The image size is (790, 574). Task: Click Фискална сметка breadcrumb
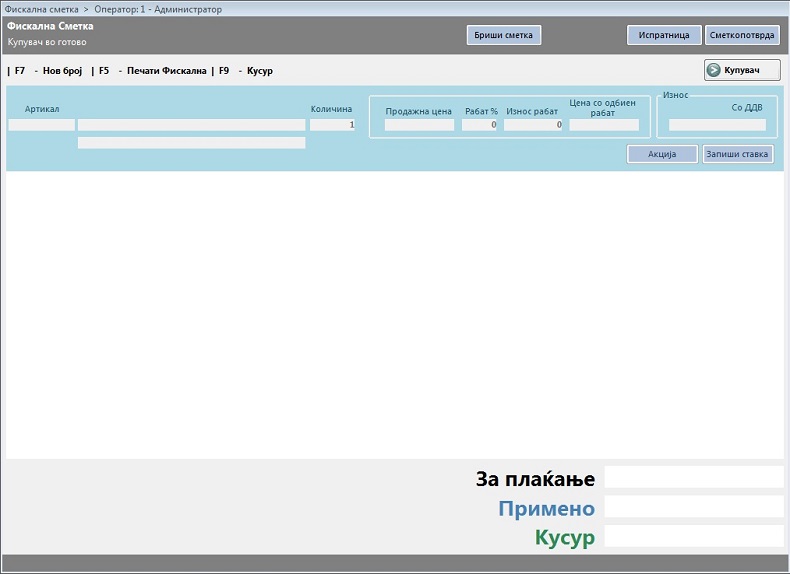(x=42, y=9)
